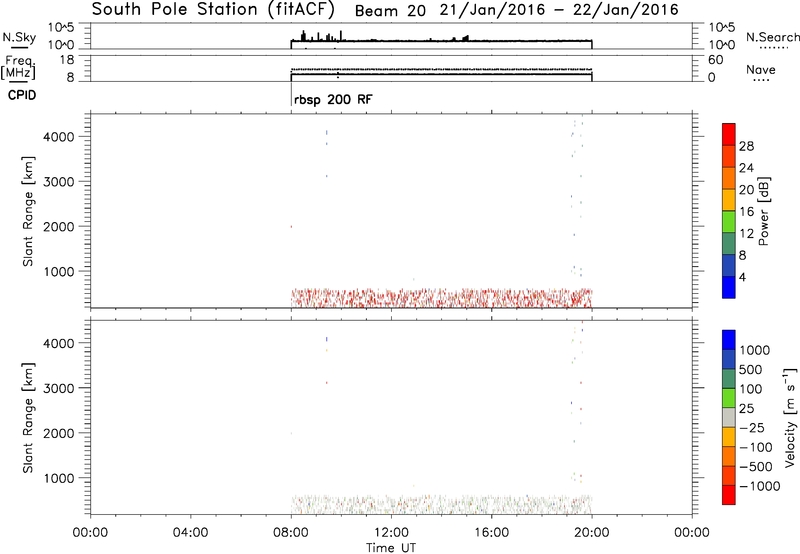The height and width of the screenshot is (554, 800).
Task: Click the '60' tick on the Nave axis
Action: (715, 60)
